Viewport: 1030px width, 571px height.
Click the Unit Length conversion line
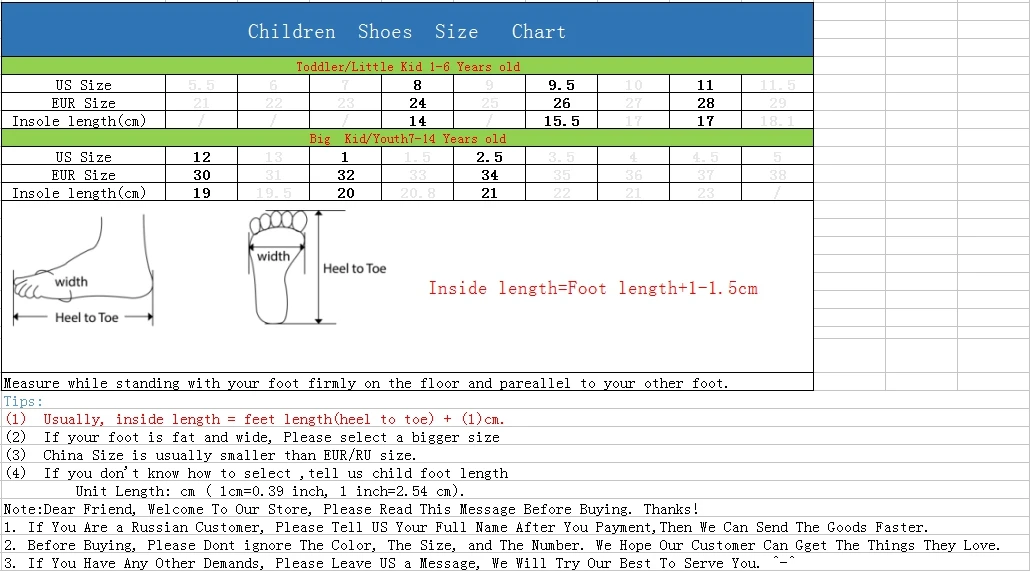[x=270, y=491]
